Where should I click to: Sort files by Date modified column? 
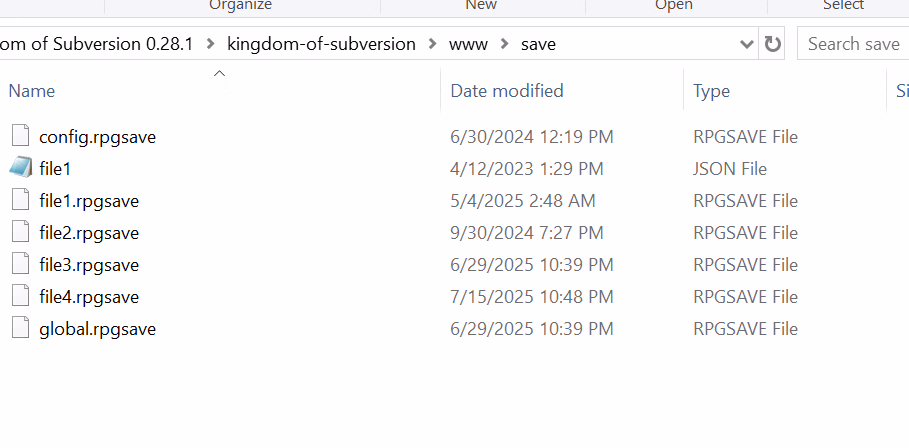[506, 91]
